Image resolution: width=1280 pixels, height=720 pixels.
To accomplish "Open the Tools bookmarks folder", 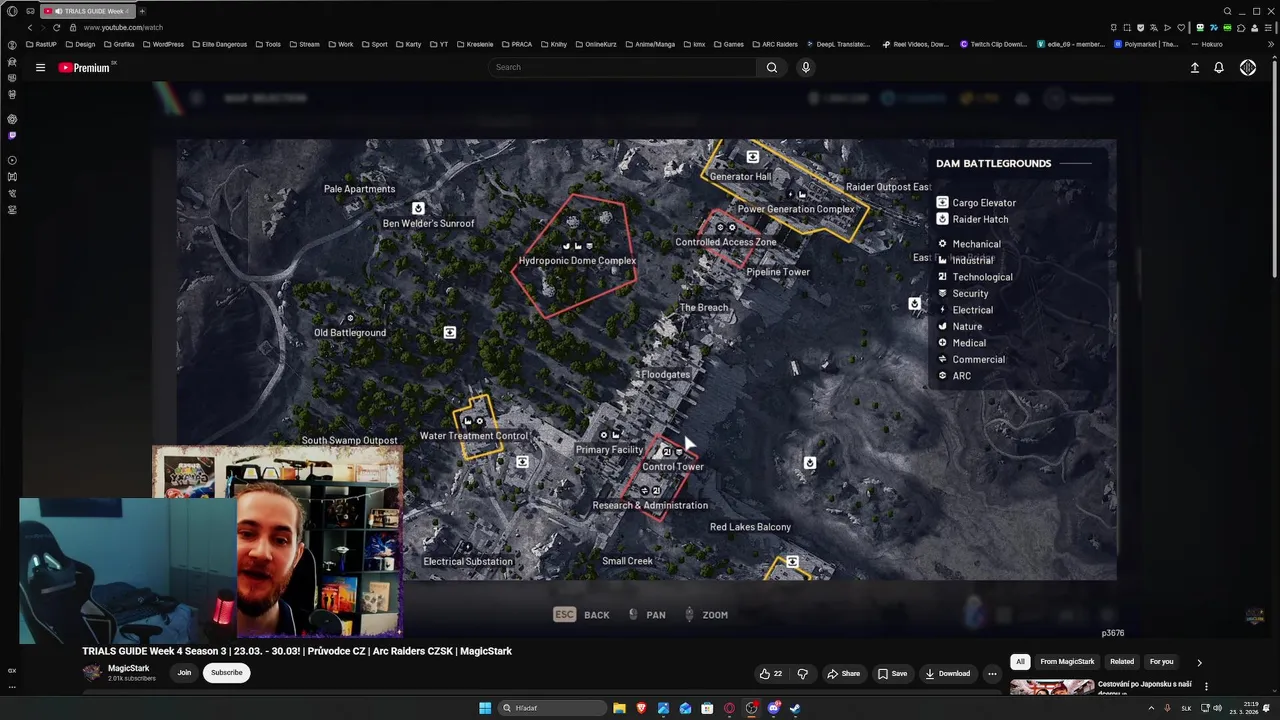I will 267,44.
